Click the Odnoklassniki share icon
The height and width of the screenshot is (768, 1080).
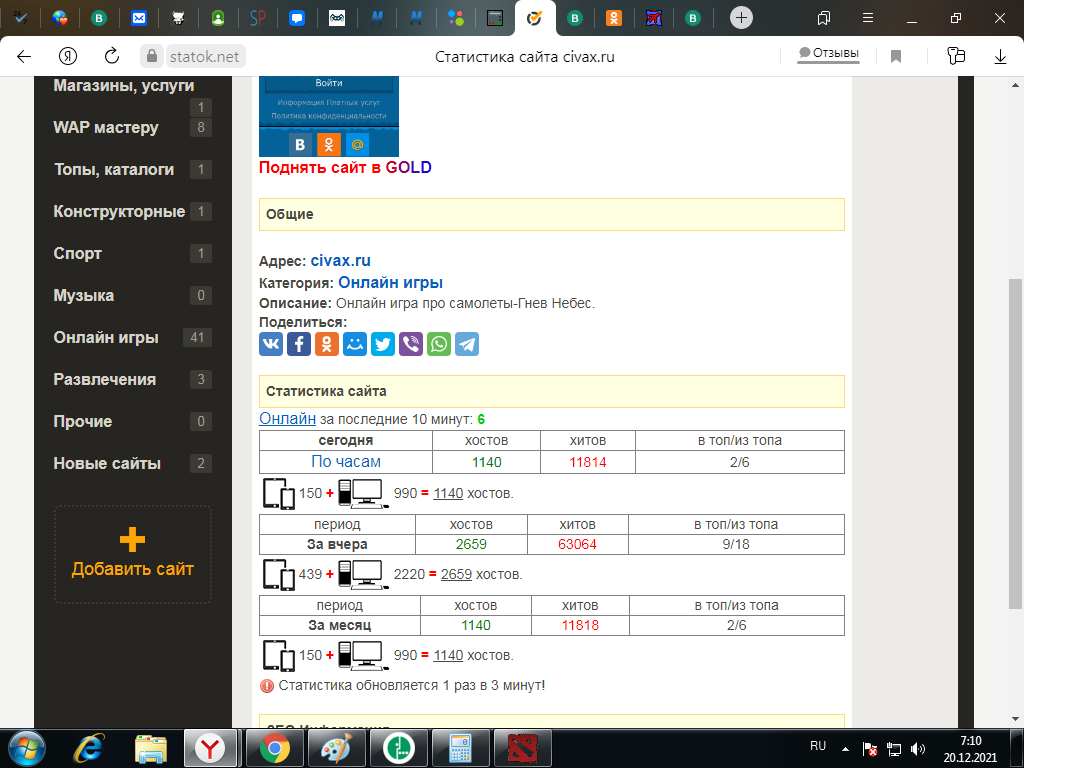coord(327,344)
